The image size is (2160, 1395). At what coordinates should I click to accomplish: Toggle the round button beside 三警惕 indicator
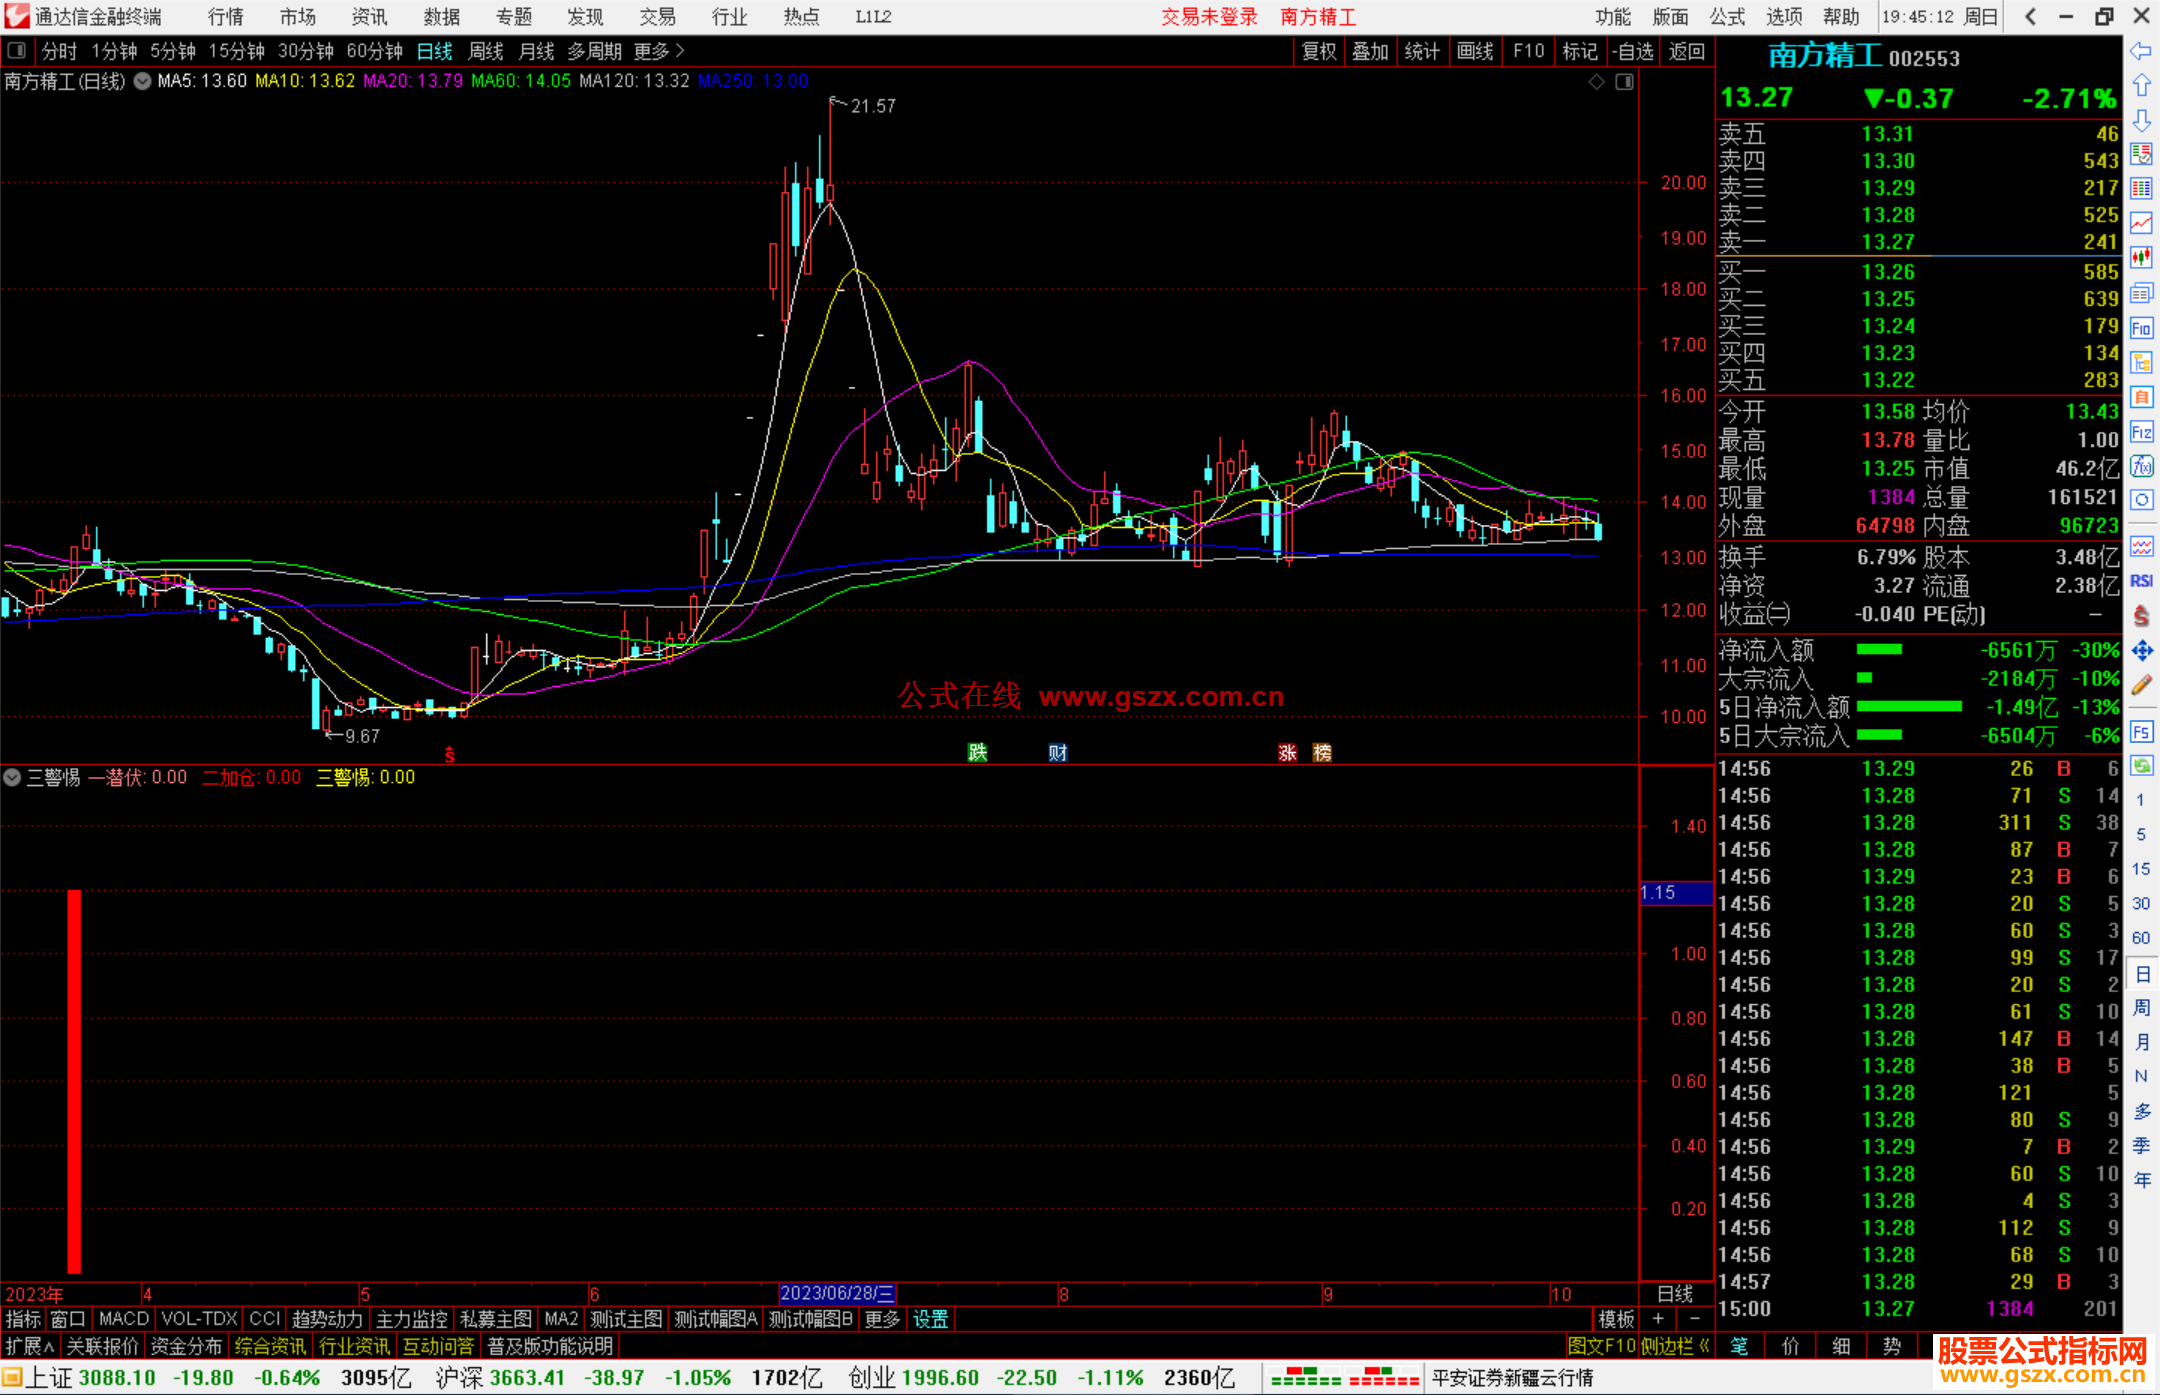click(12, 777)
